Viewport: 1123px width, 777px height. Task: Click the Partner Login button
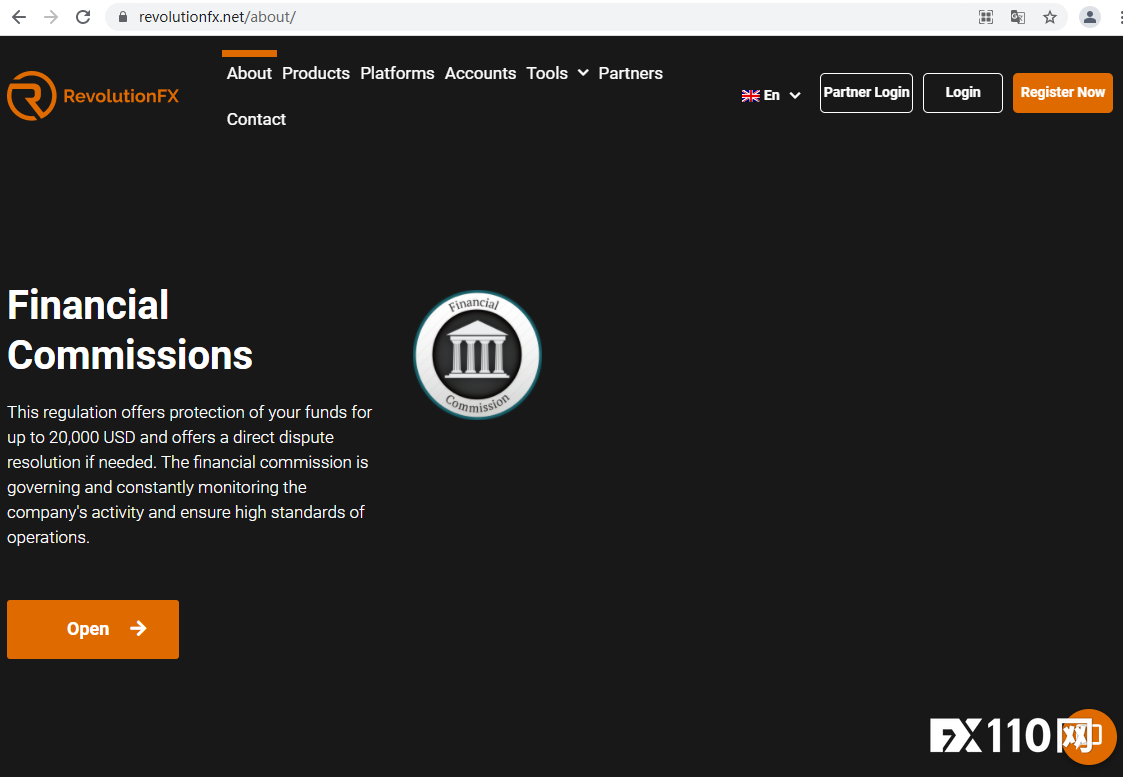866,92
